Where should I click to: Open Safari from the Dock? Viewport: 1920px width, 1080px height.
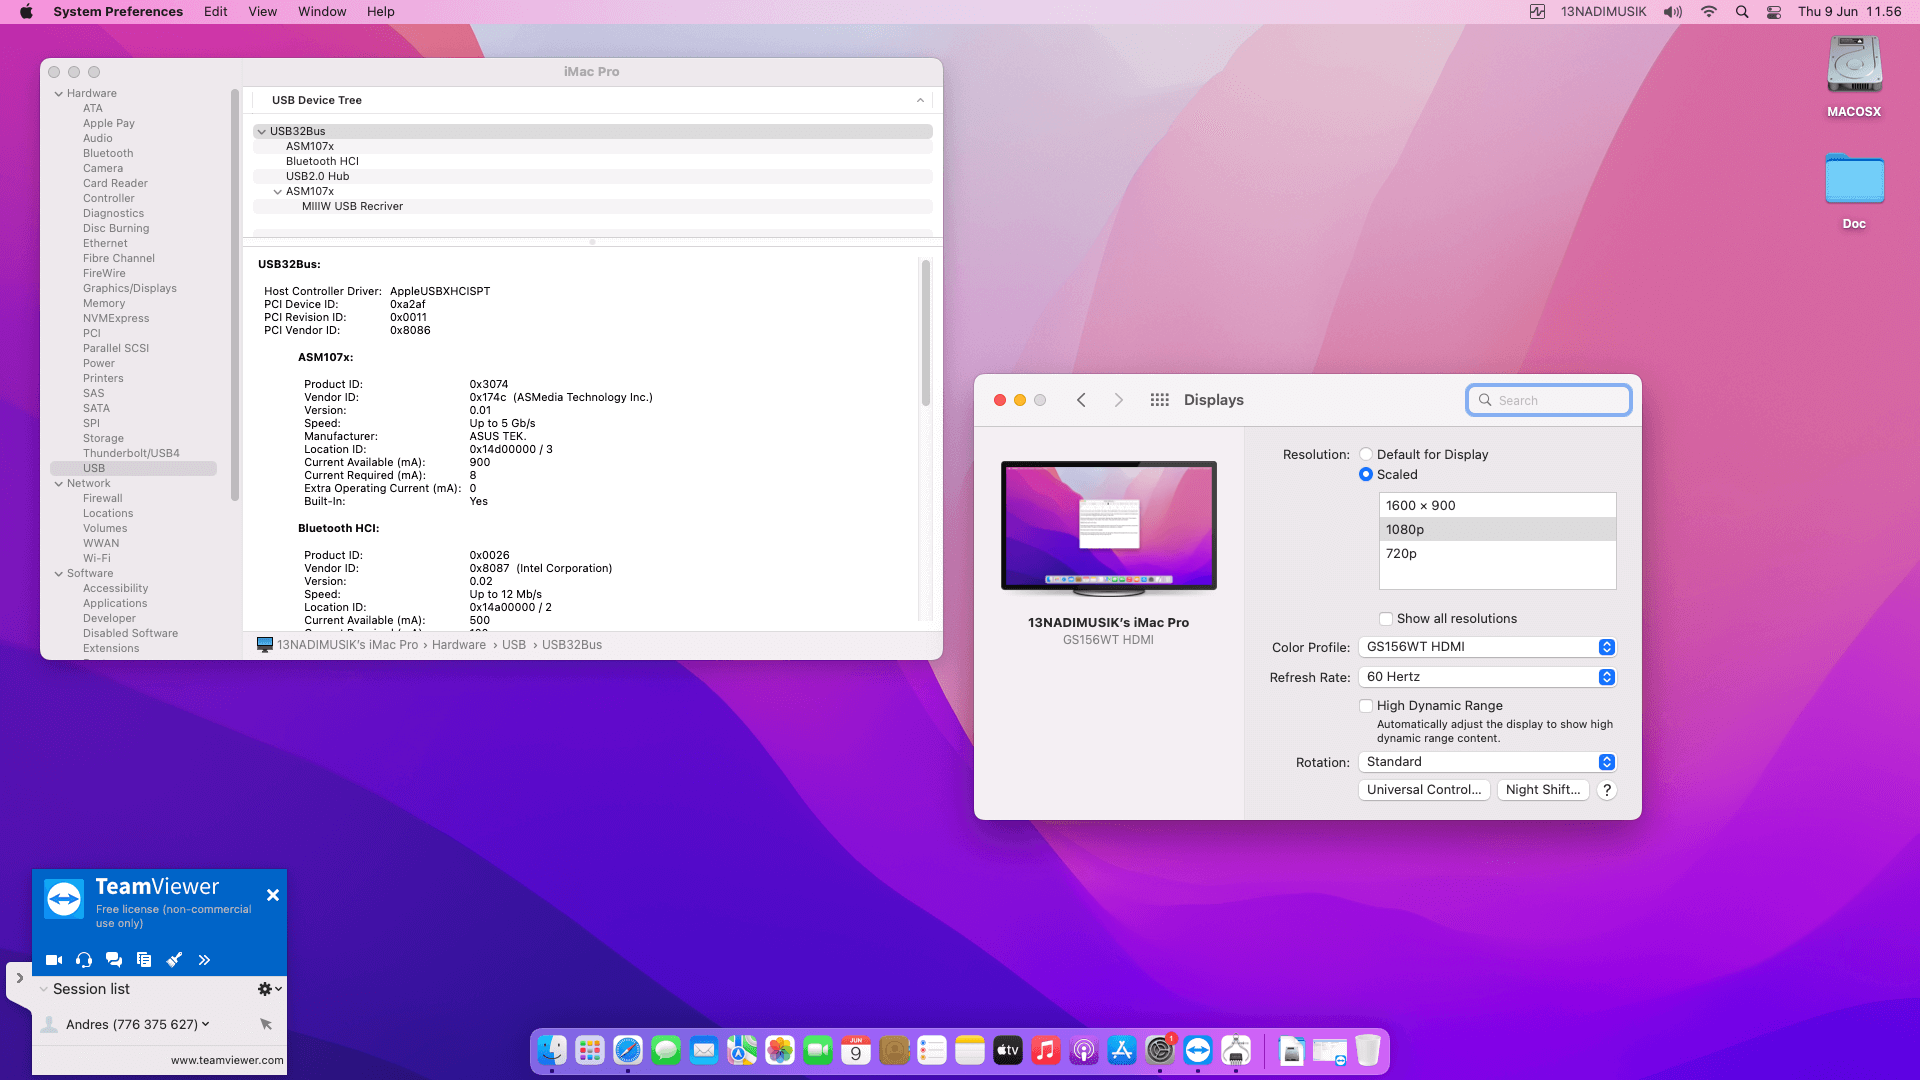(x=628, y=1050)
